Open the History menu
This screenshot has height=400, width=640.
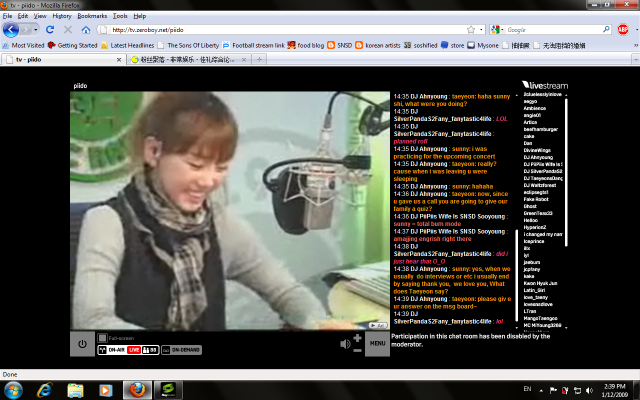(x=61, y=16)
